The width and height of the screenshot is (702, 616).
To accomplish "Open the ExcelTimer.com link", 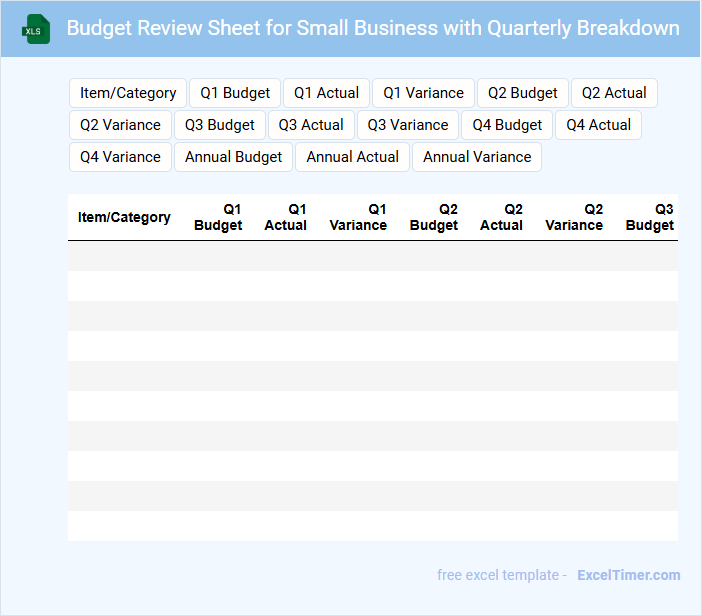I will coord(629,575).
